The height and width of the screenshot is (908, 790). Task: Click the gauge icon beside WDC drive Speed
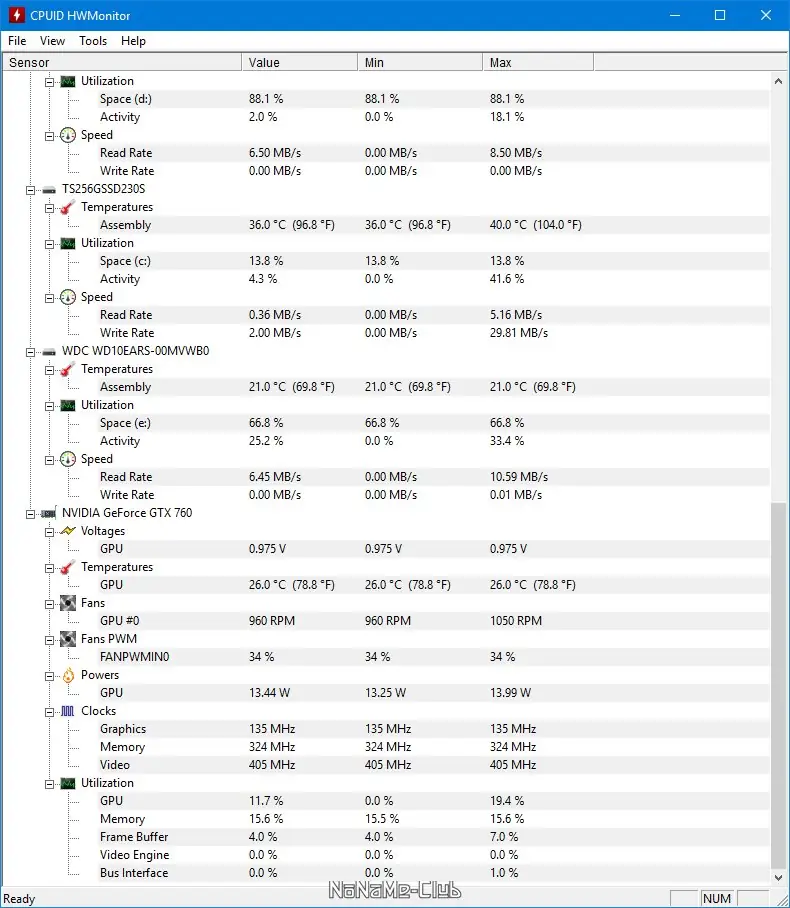tap(67, 459)
